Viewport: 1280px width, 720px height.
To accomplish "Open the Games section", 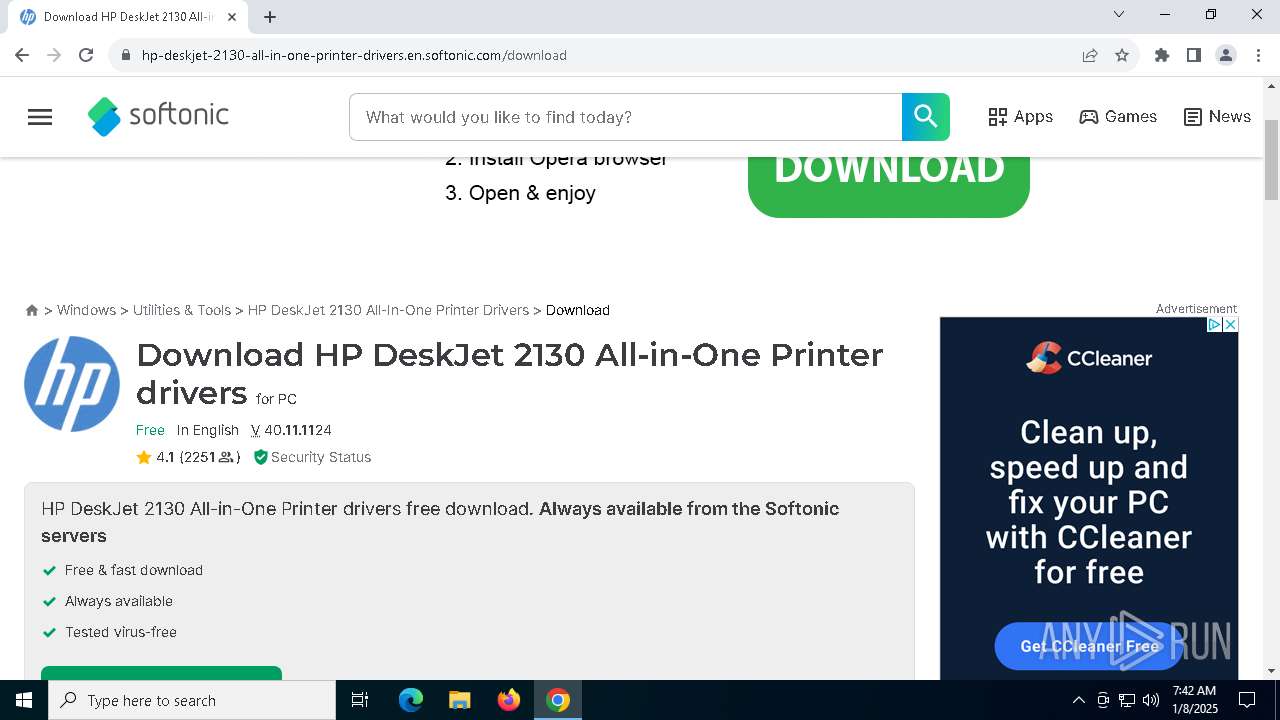I will pyautogui.click(x=1118, y=117).
